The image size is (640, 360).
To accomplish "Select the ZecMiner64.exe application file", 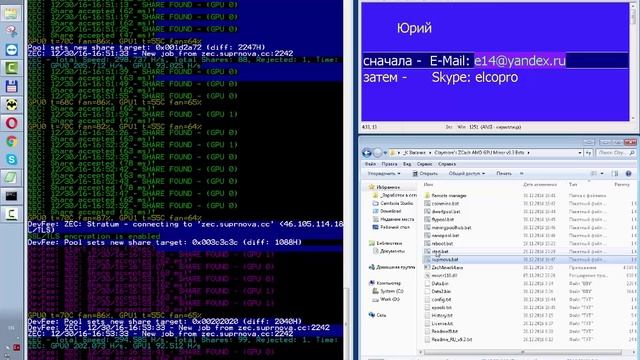I will tap(447, 267).
